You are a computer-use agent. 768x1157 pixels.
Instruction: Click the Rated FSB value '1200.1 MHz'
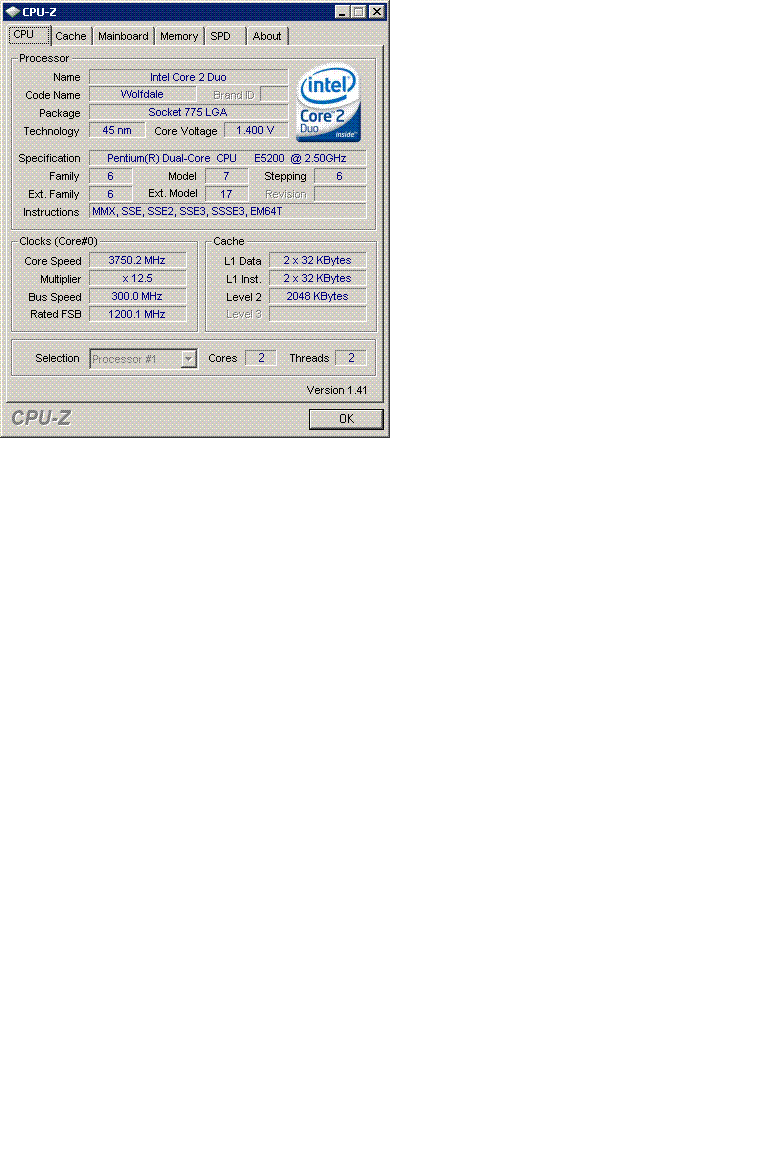pos(137,314)
